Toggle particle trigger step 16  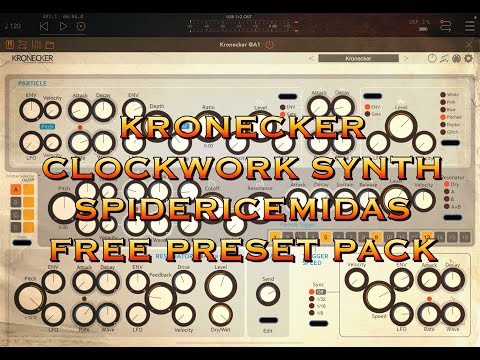point(465,237)
